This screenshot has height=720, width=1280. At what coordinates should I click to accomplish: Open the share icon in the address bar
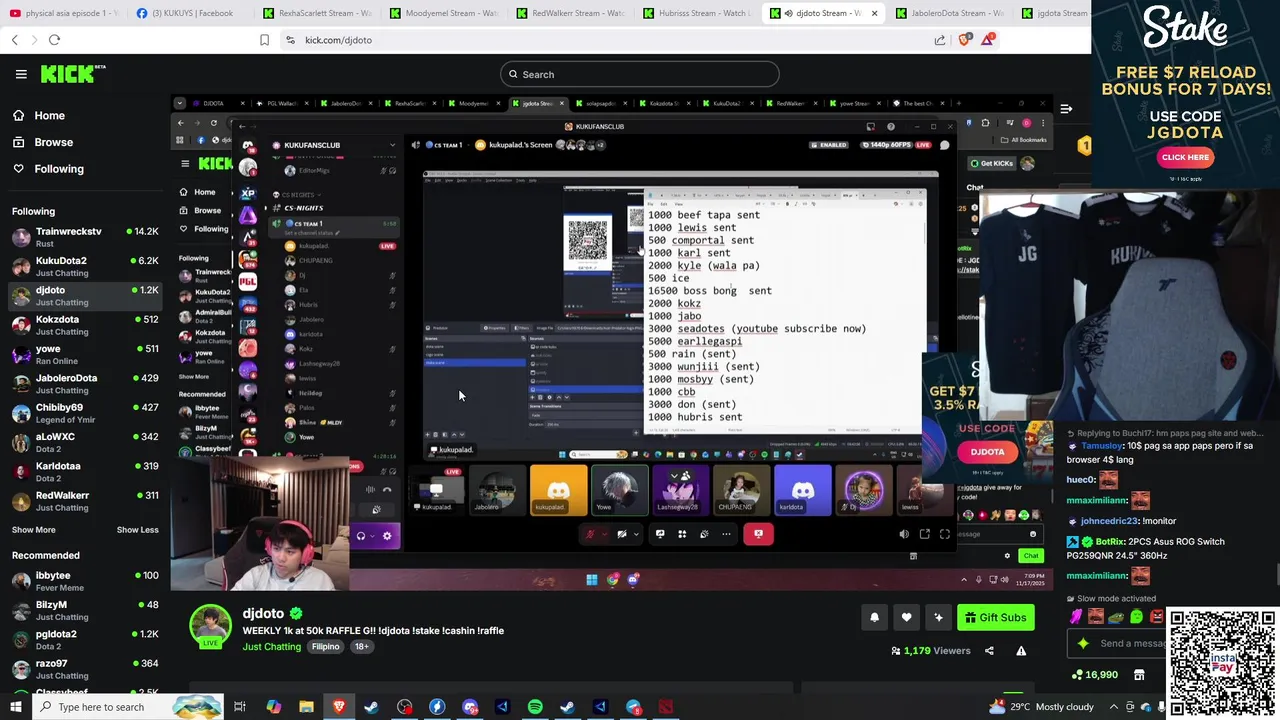coord(940,40)
